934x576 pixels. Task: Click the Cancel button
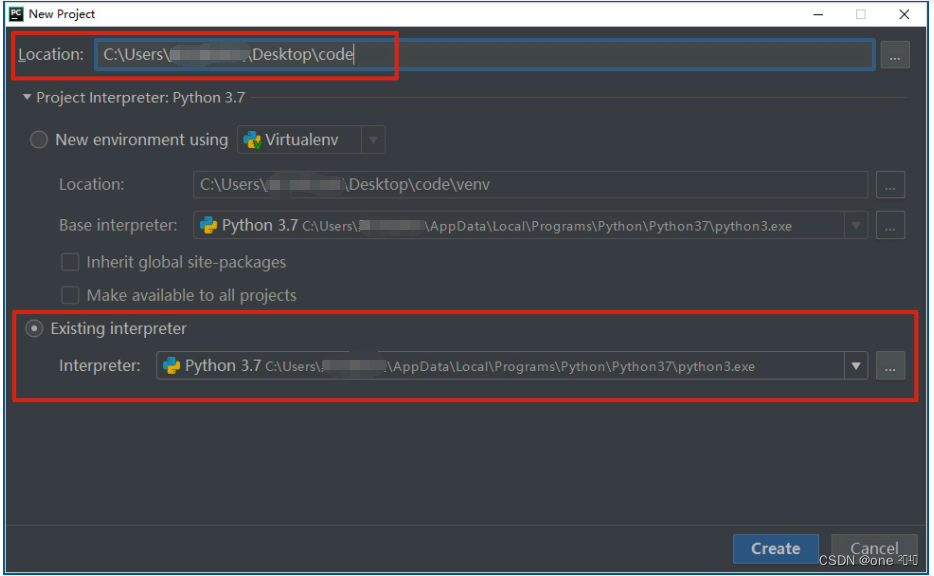click(x=874, y=549)
